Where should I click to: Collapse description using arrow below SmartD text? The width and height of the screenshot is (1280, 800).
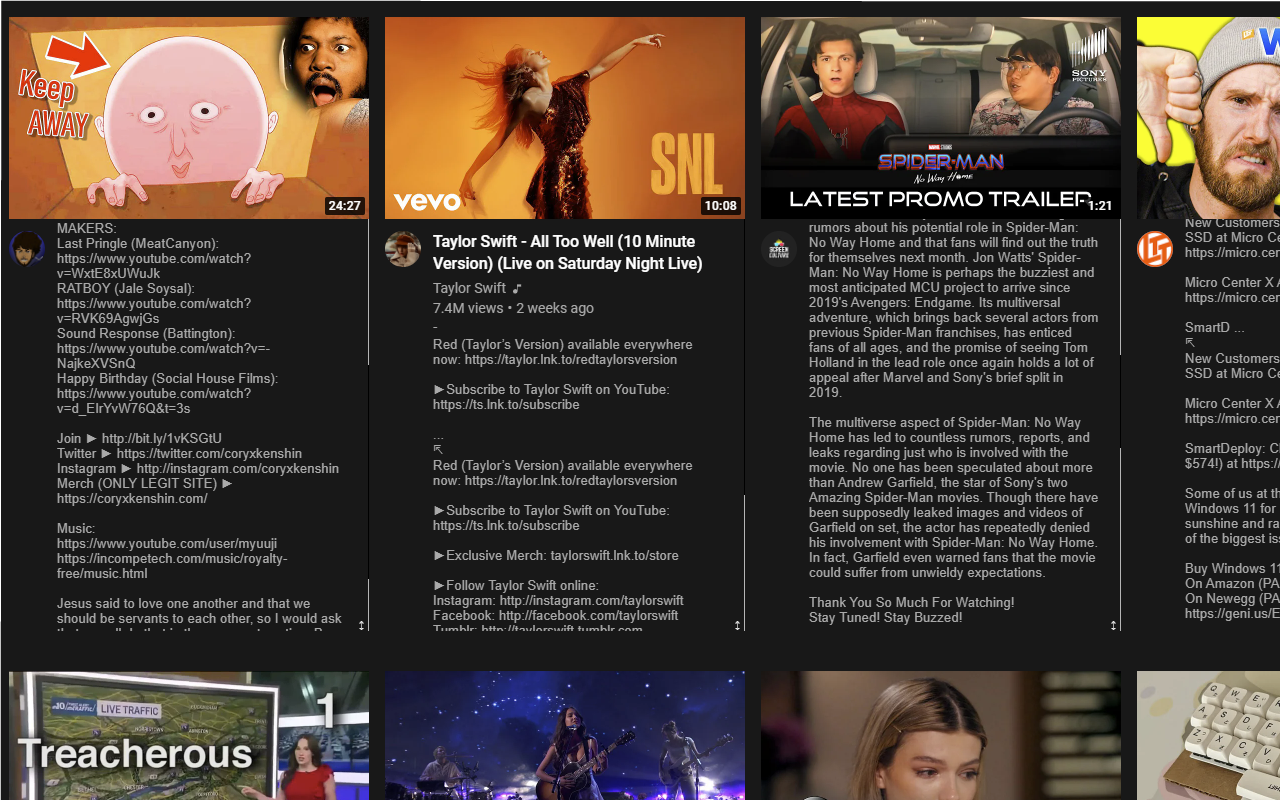(1190, 342)
